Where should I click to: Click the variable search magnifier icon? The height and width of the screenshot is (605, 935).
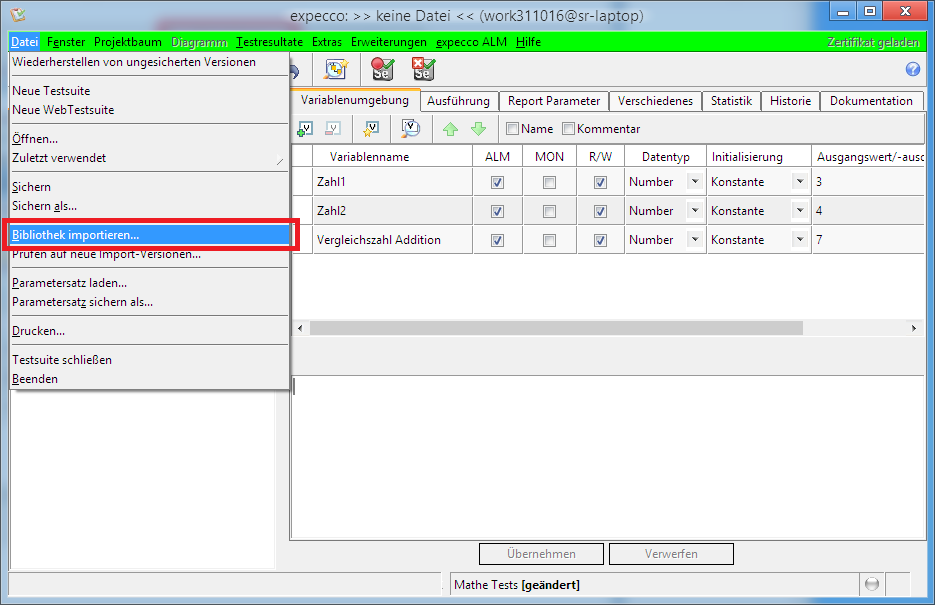(x=410, y=129)
